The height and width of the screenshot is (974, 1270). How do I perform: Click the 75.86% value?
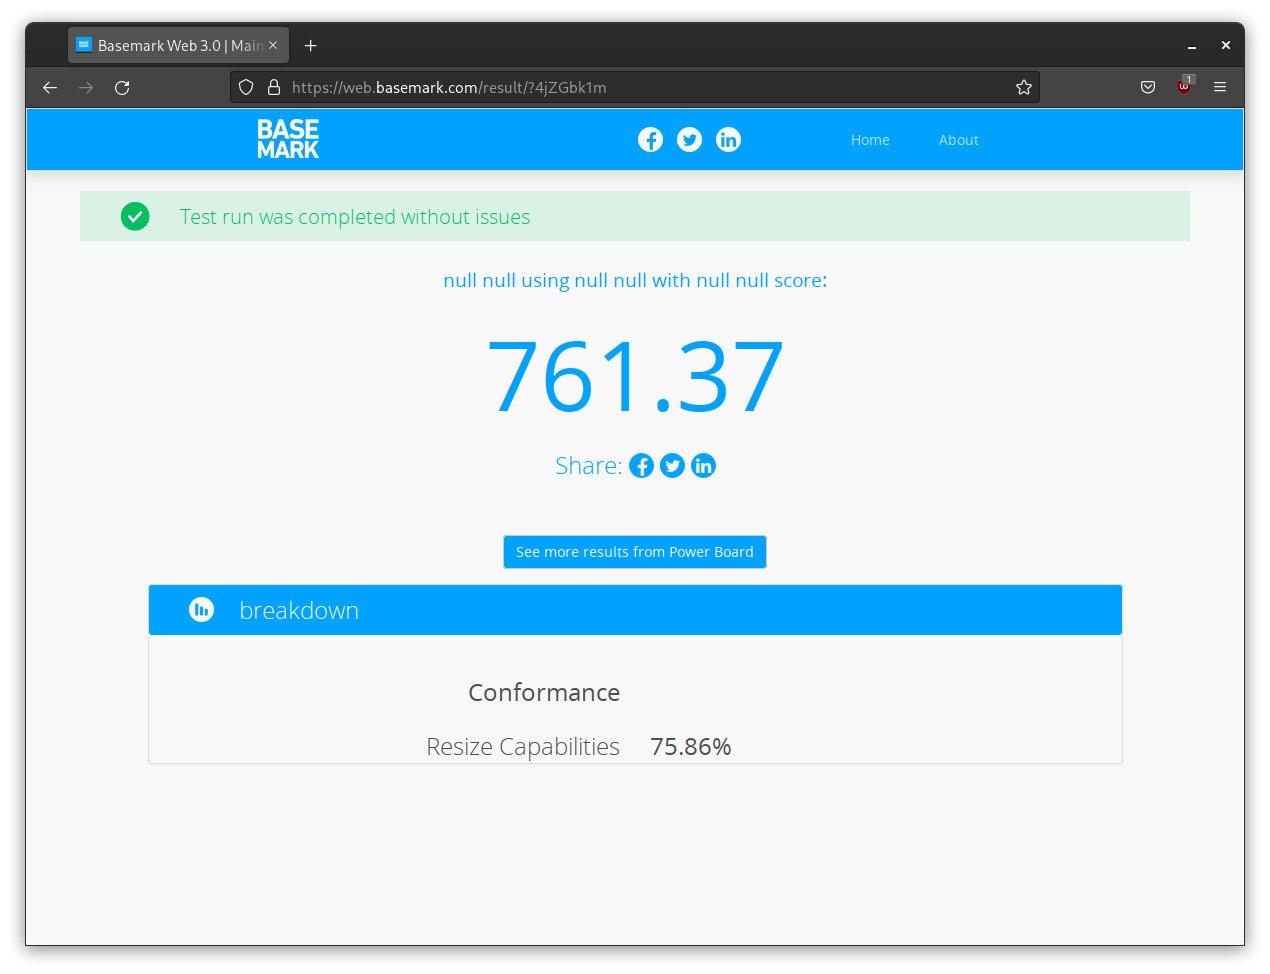tap(691, 747)
